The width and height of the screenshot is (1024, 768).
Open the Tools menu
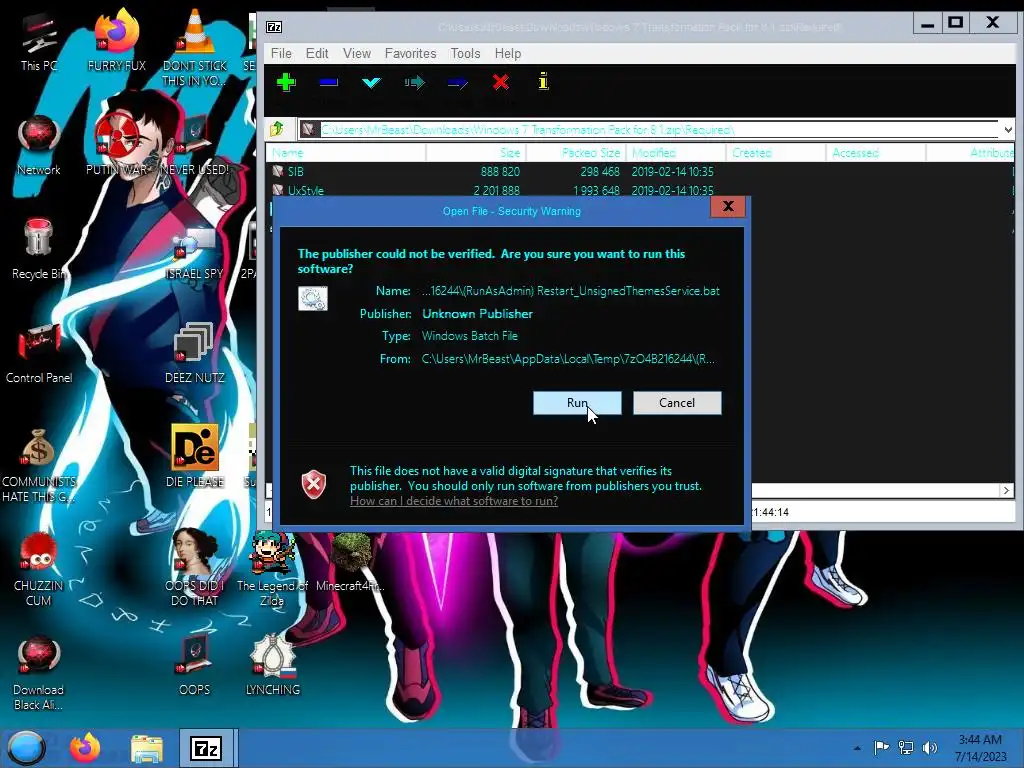click(466, 54)
